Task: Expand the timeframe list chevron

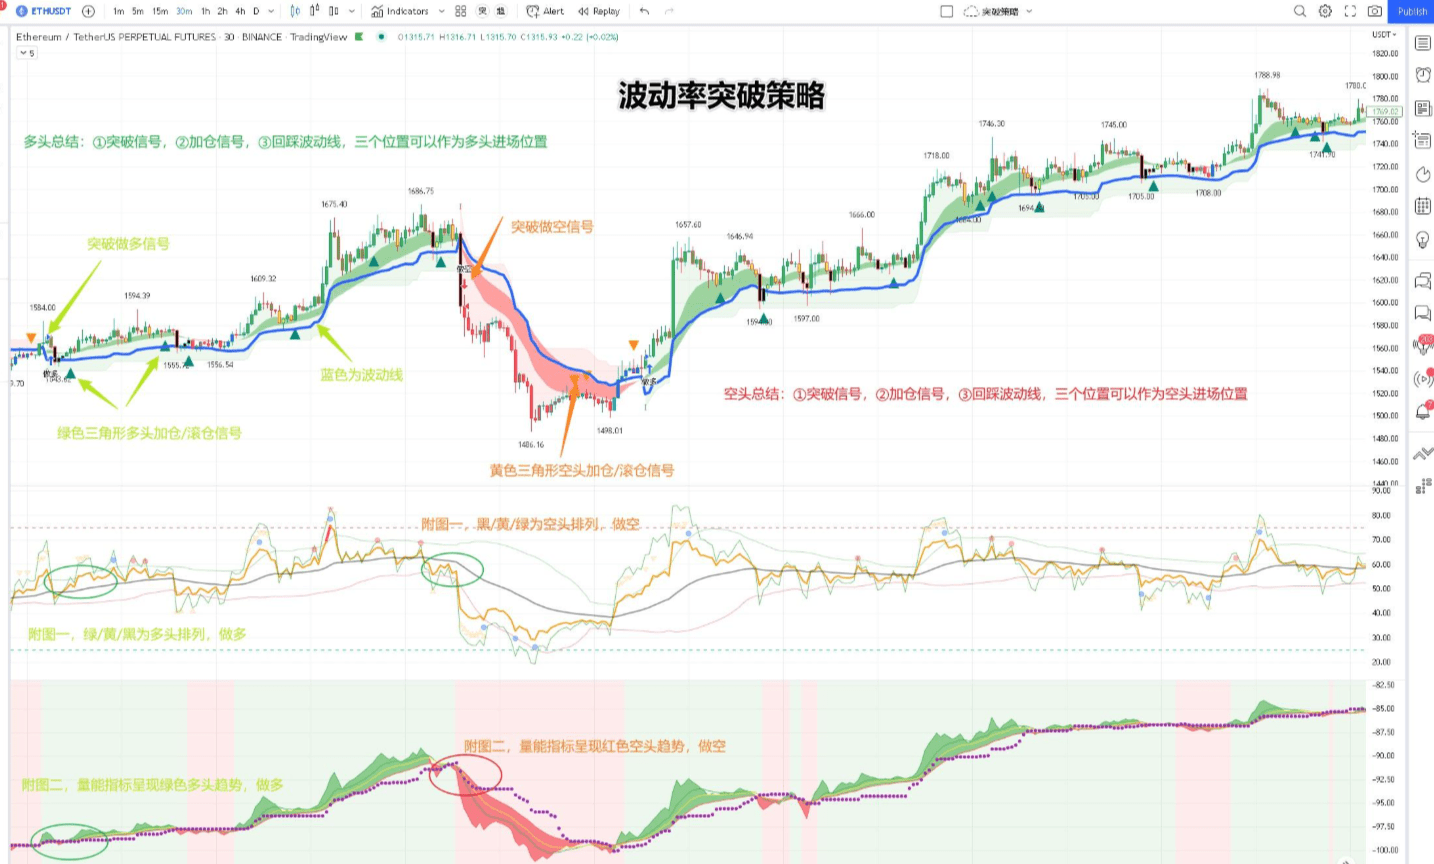Action: [271, 11]
